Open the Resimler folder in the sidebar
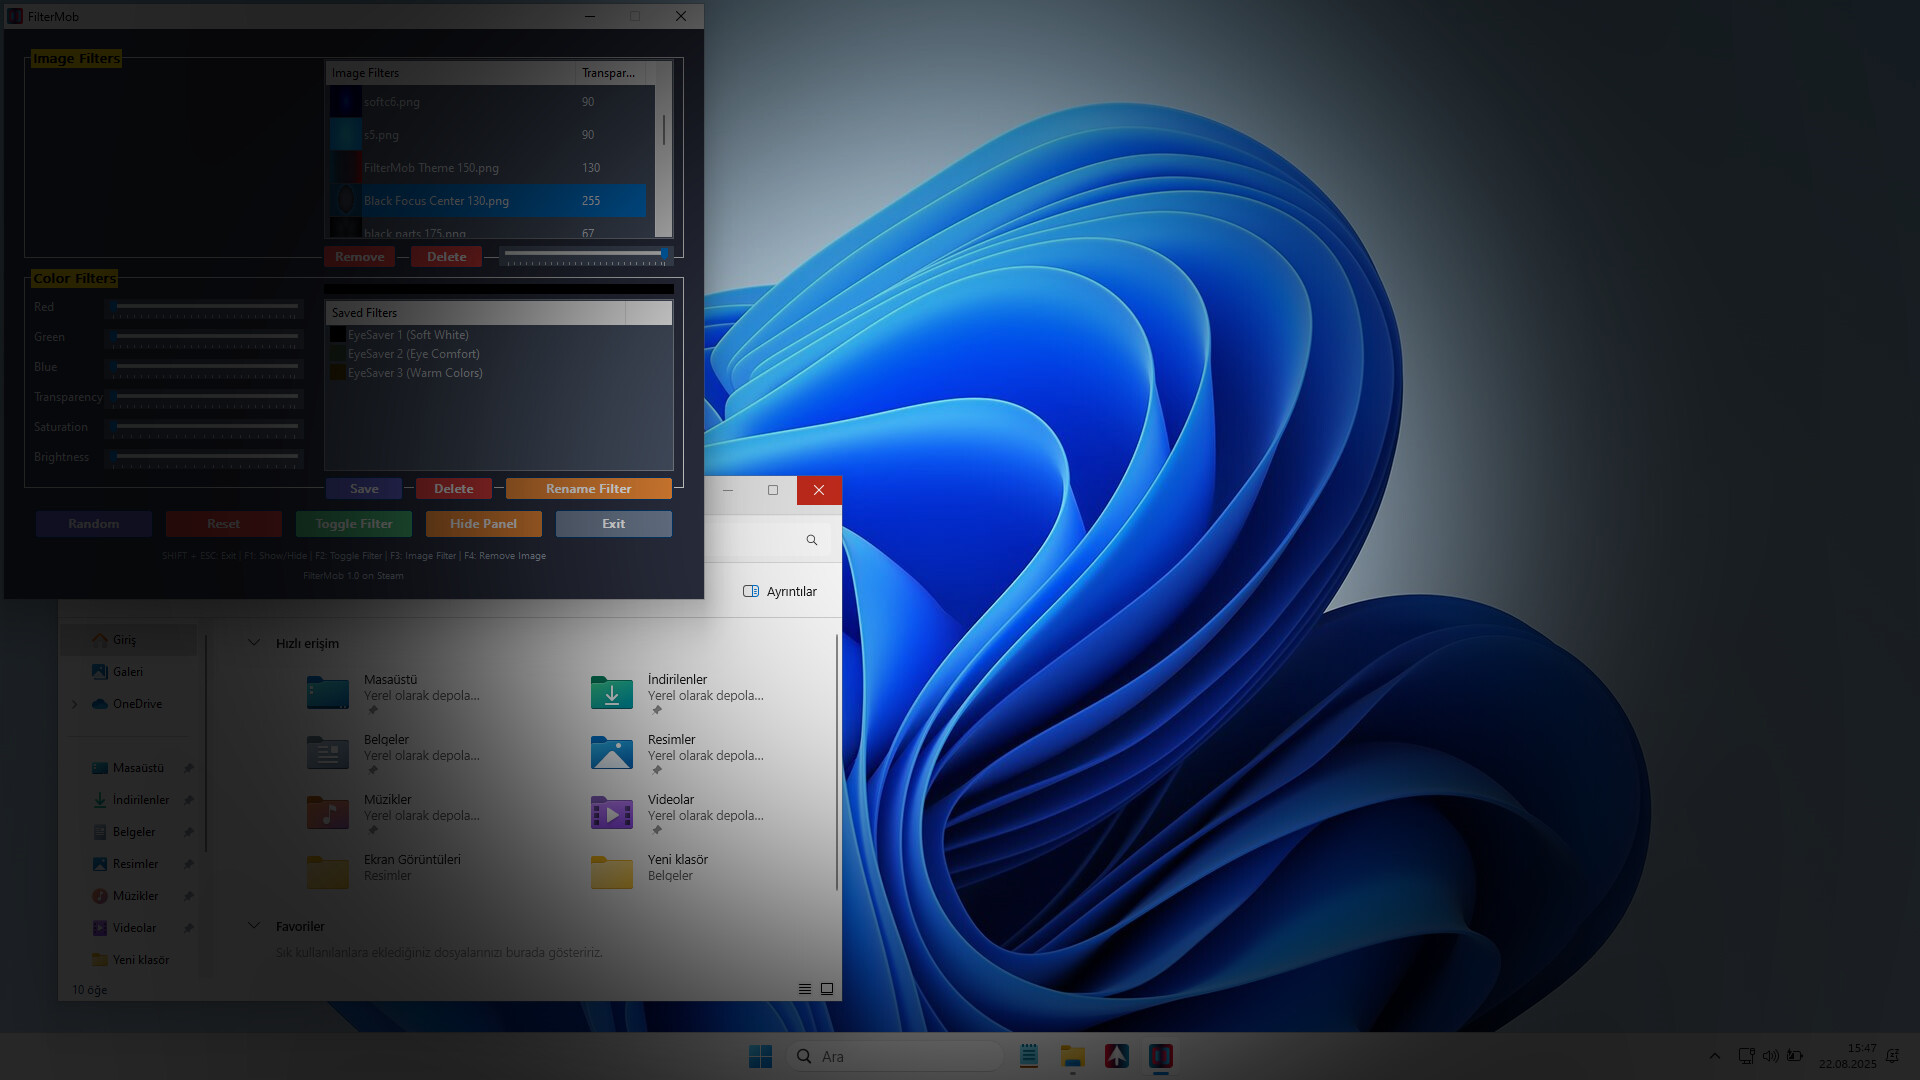Viewport: 1920px width, 1080px height. pos(134,863)
